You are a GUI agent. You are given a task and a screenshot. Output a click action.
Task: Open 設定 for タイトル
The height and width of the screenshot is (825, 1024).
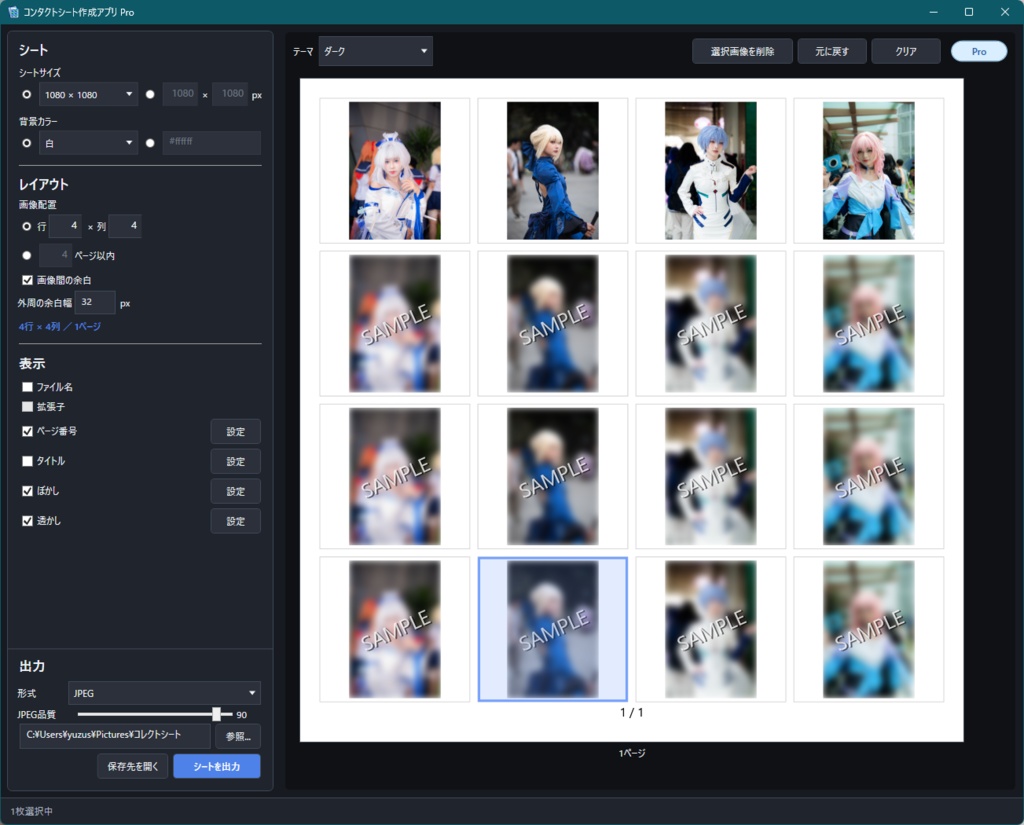pyautogui.click(x=236, y=462)
